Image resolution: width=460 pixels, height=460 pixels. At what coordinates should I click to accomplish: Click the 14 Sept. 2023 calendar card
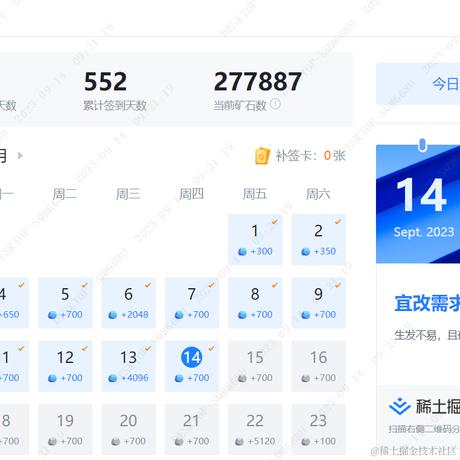click(x=418, y=204)
